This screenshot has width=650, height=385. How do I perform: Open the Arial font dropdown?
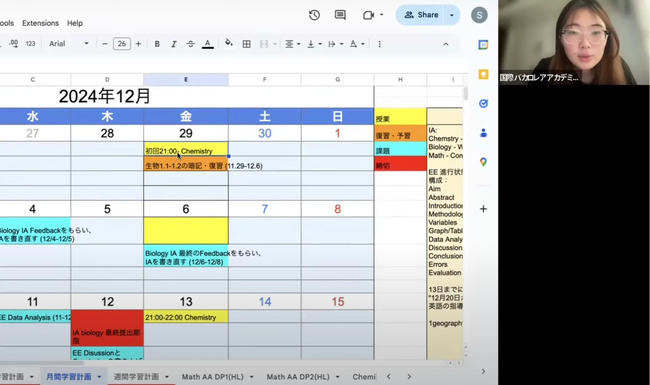click(x=68, y=44)
